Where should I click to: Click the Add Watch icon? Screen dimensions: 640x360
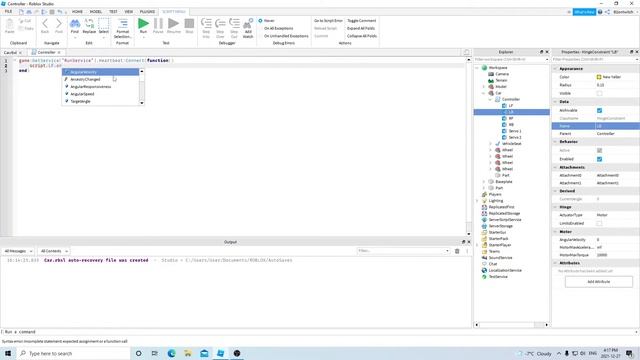point(248,24)
